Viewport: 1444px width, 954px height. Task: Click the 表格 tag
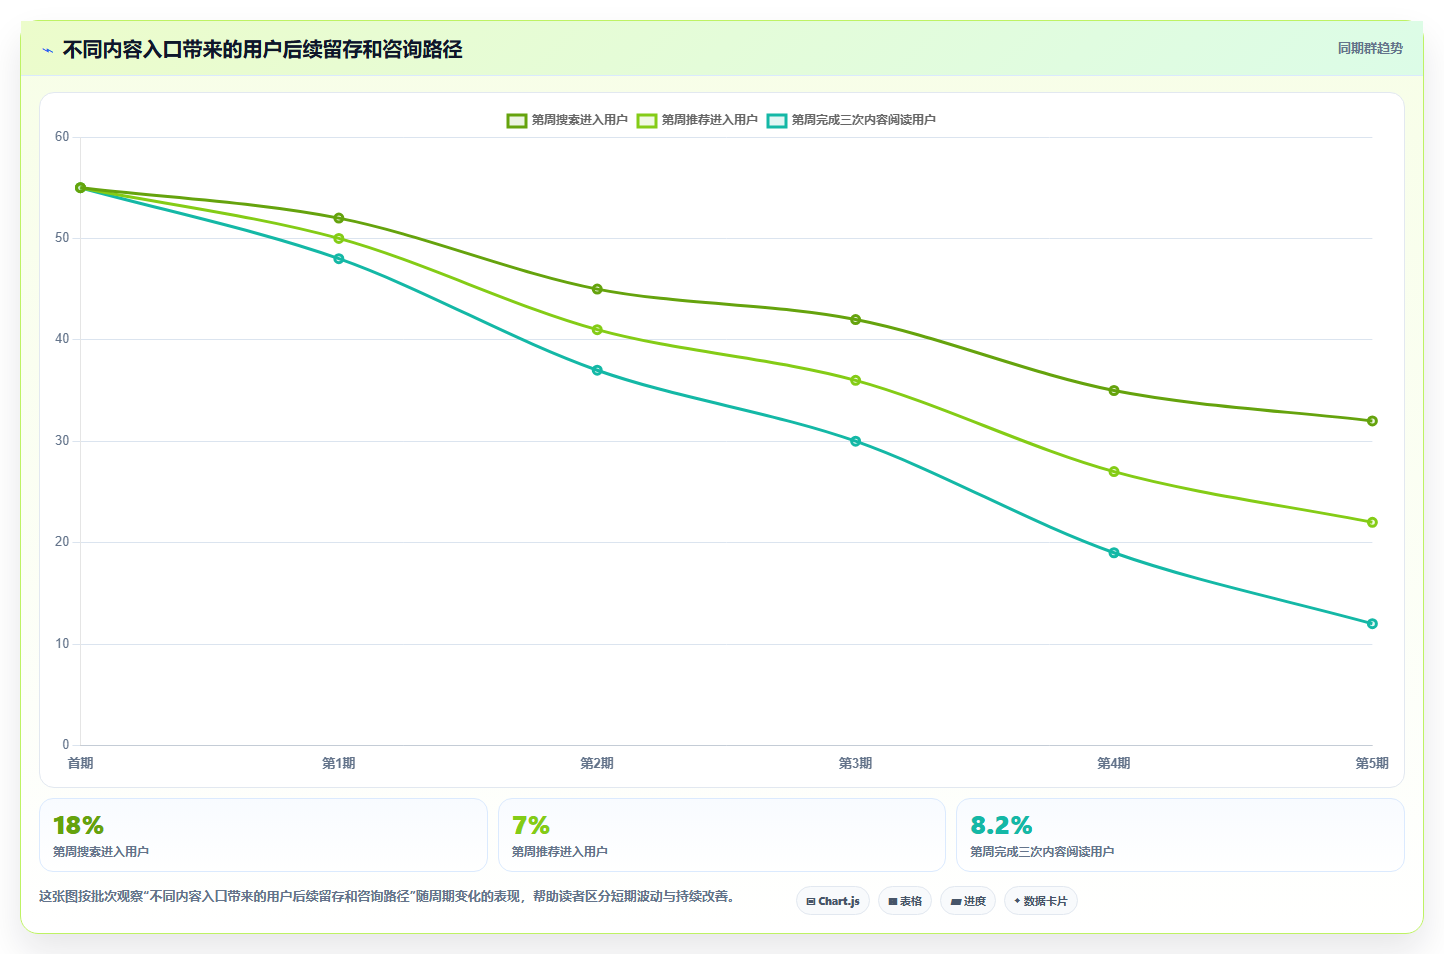pyautogui.click(x=905, y=901)
